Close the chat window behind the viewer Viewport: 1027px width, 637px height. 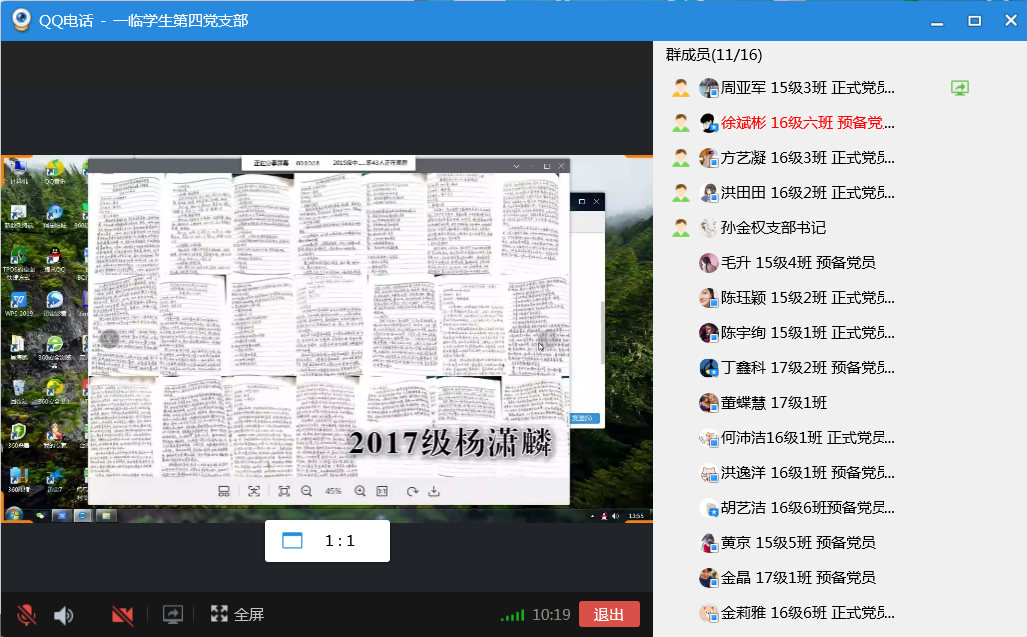pos(596,202)
